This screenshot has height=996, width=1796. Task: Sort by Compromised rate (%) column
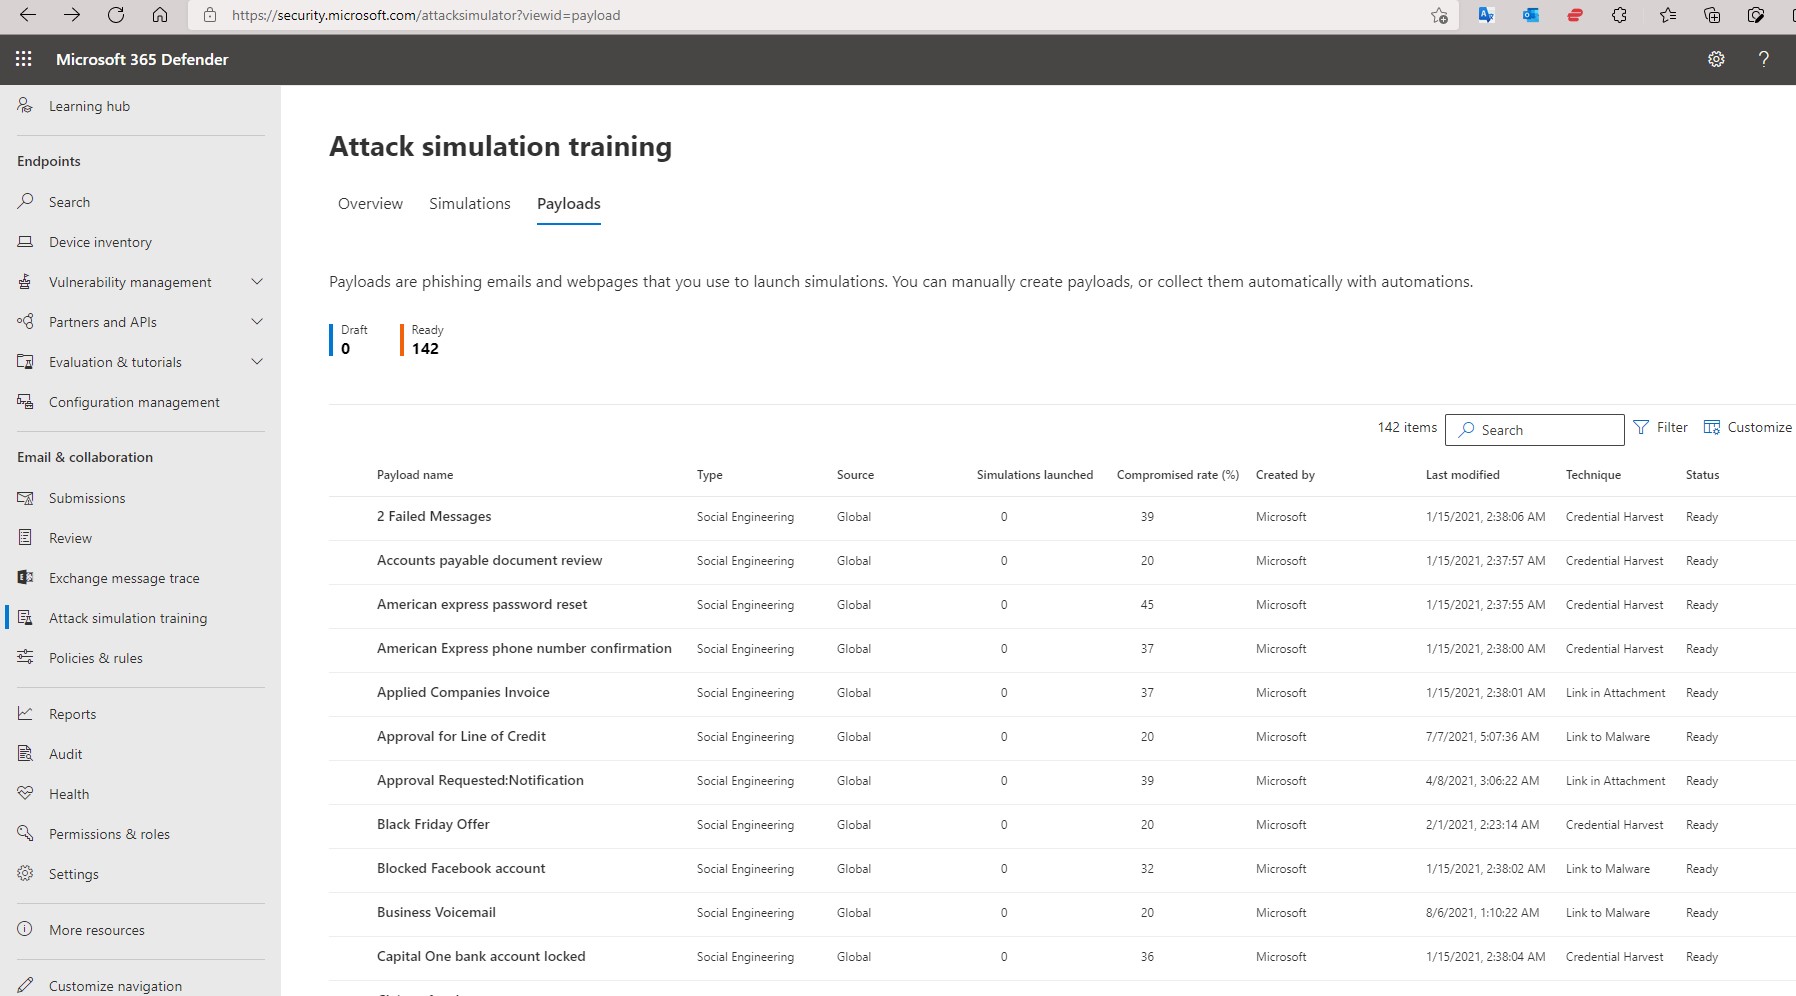pyautogui.click(x=1178, y=475)
